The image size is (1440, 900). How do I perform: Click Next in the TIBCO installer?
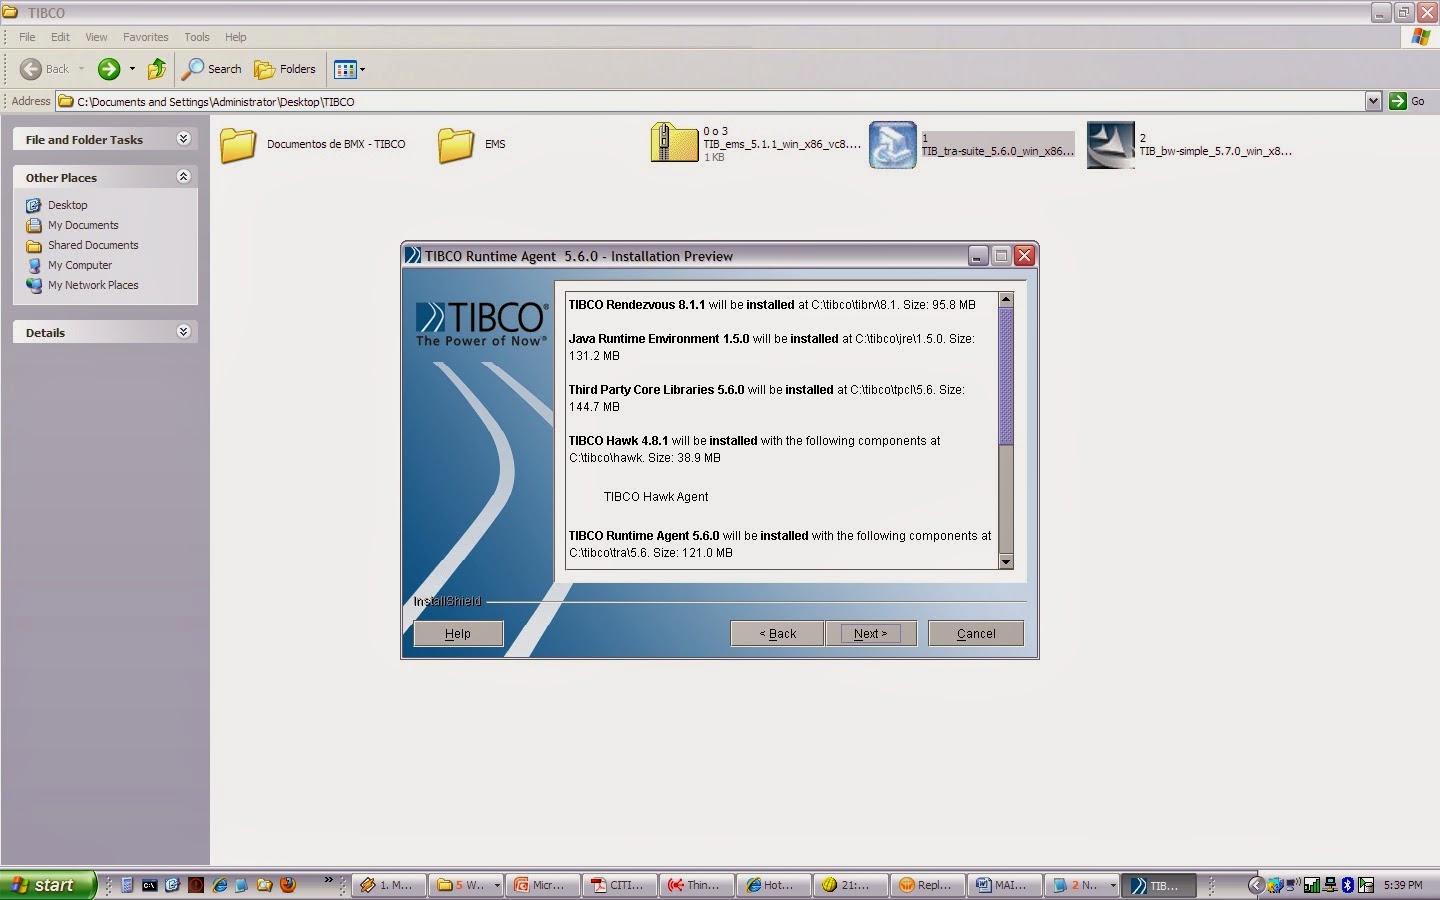(x=870, y=633)
